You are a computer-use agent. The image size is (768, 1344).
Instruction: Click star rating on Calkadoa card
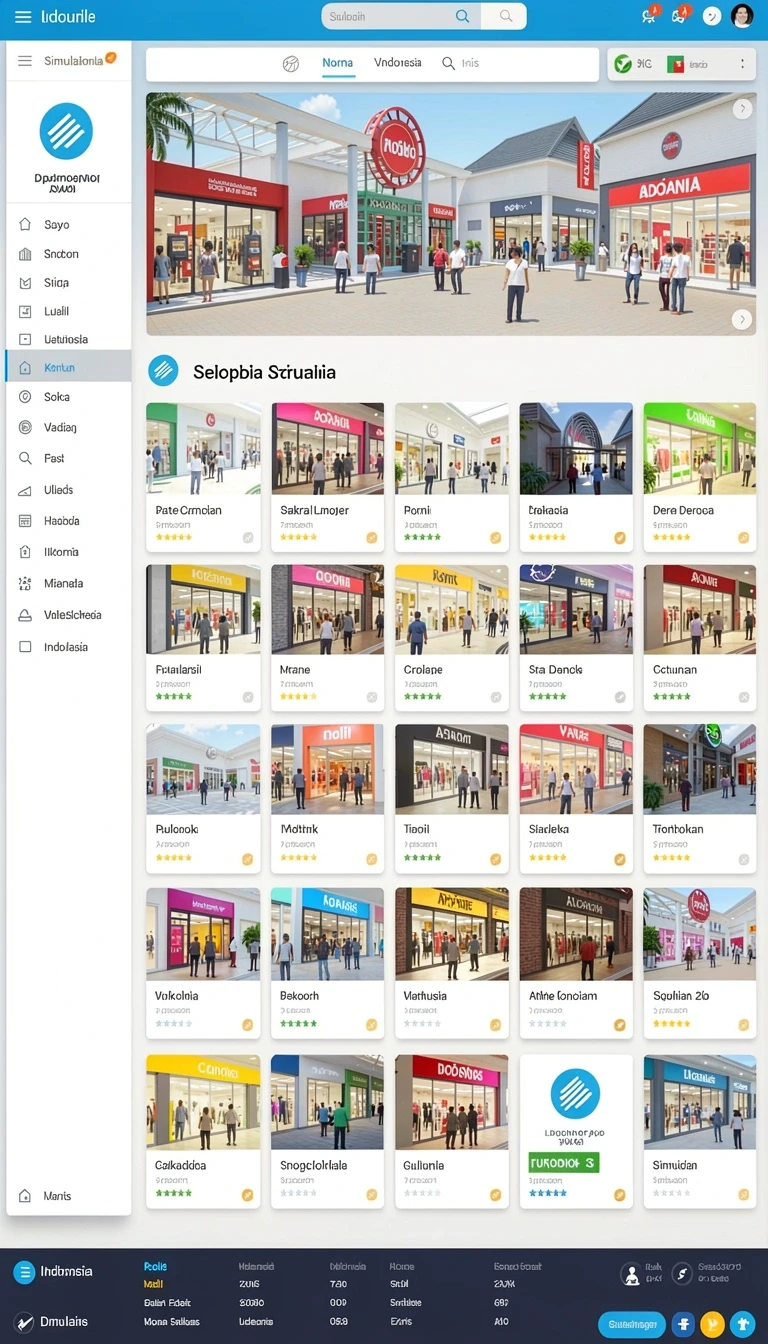pyautogui.click(x=174, y=1193)
